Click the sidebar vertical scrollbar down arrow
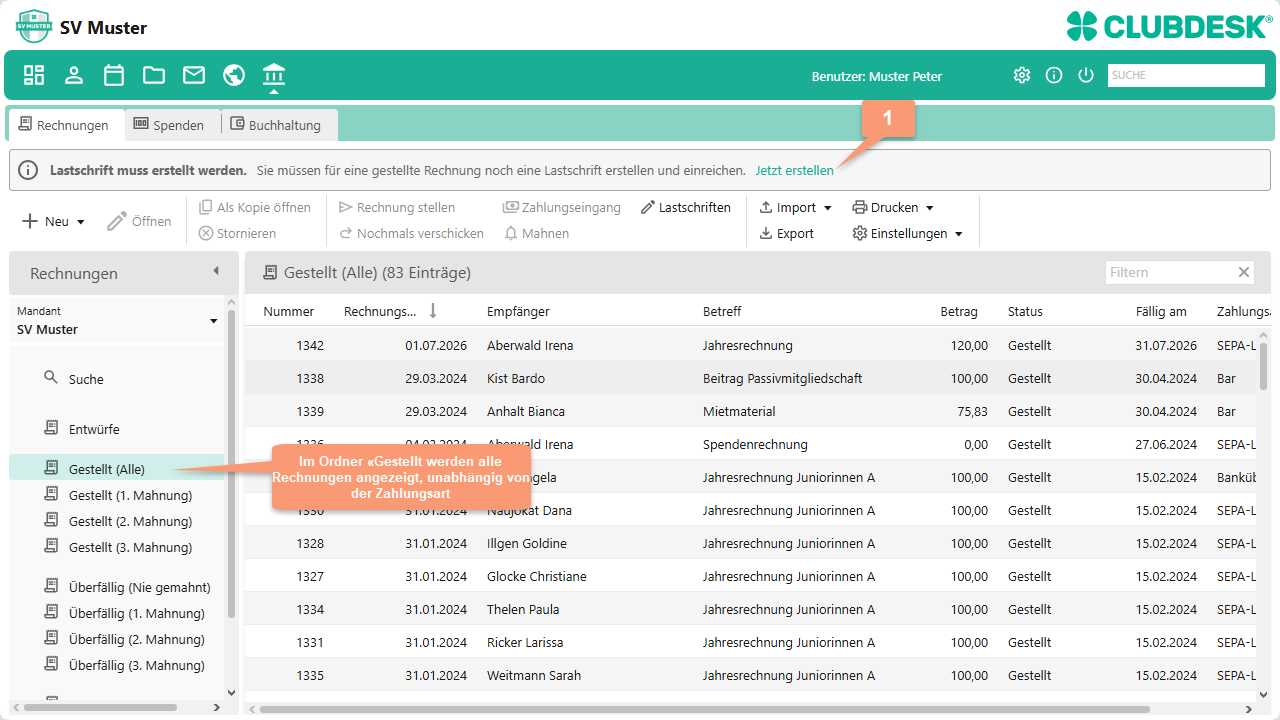The height and width of the screenshot is (720, 1280). pyautogui.click(x=231, y=692)
